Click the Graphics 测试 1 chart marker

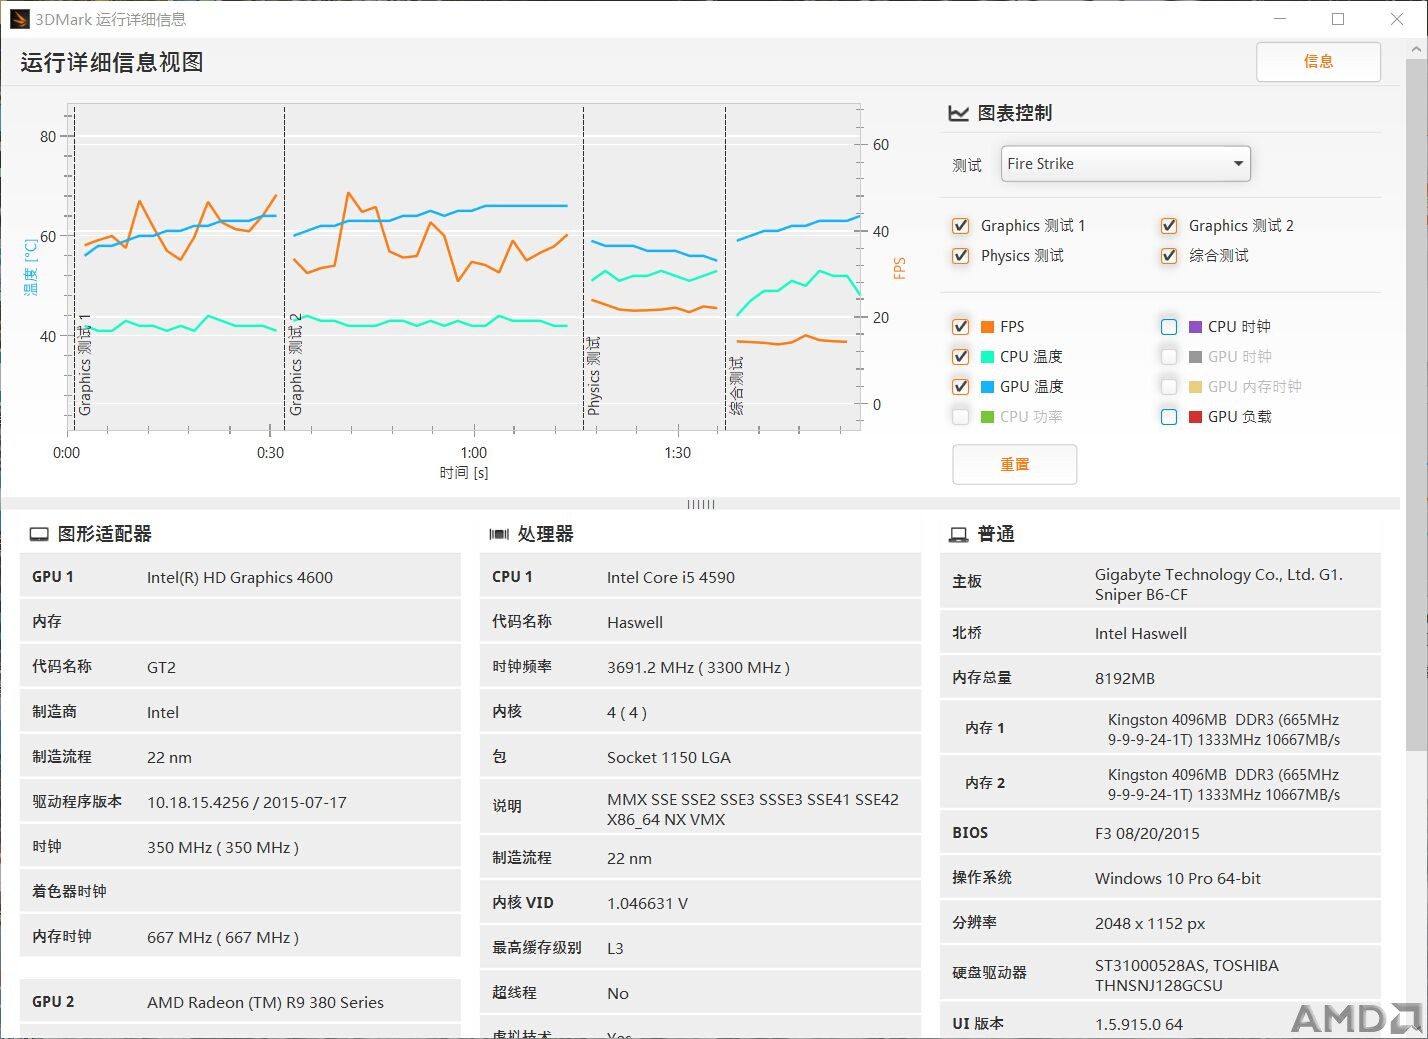[84, 364]
